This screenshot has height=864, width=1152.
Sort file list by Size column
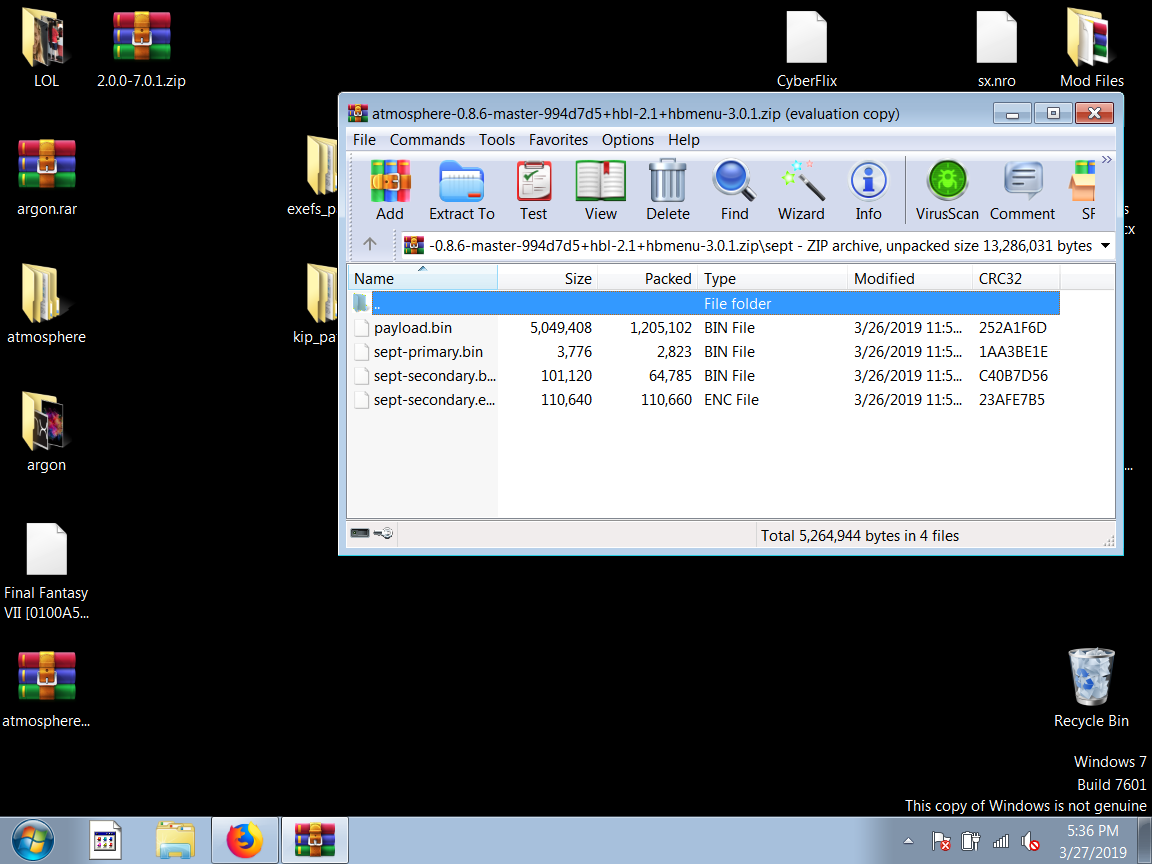click(547, 278)
